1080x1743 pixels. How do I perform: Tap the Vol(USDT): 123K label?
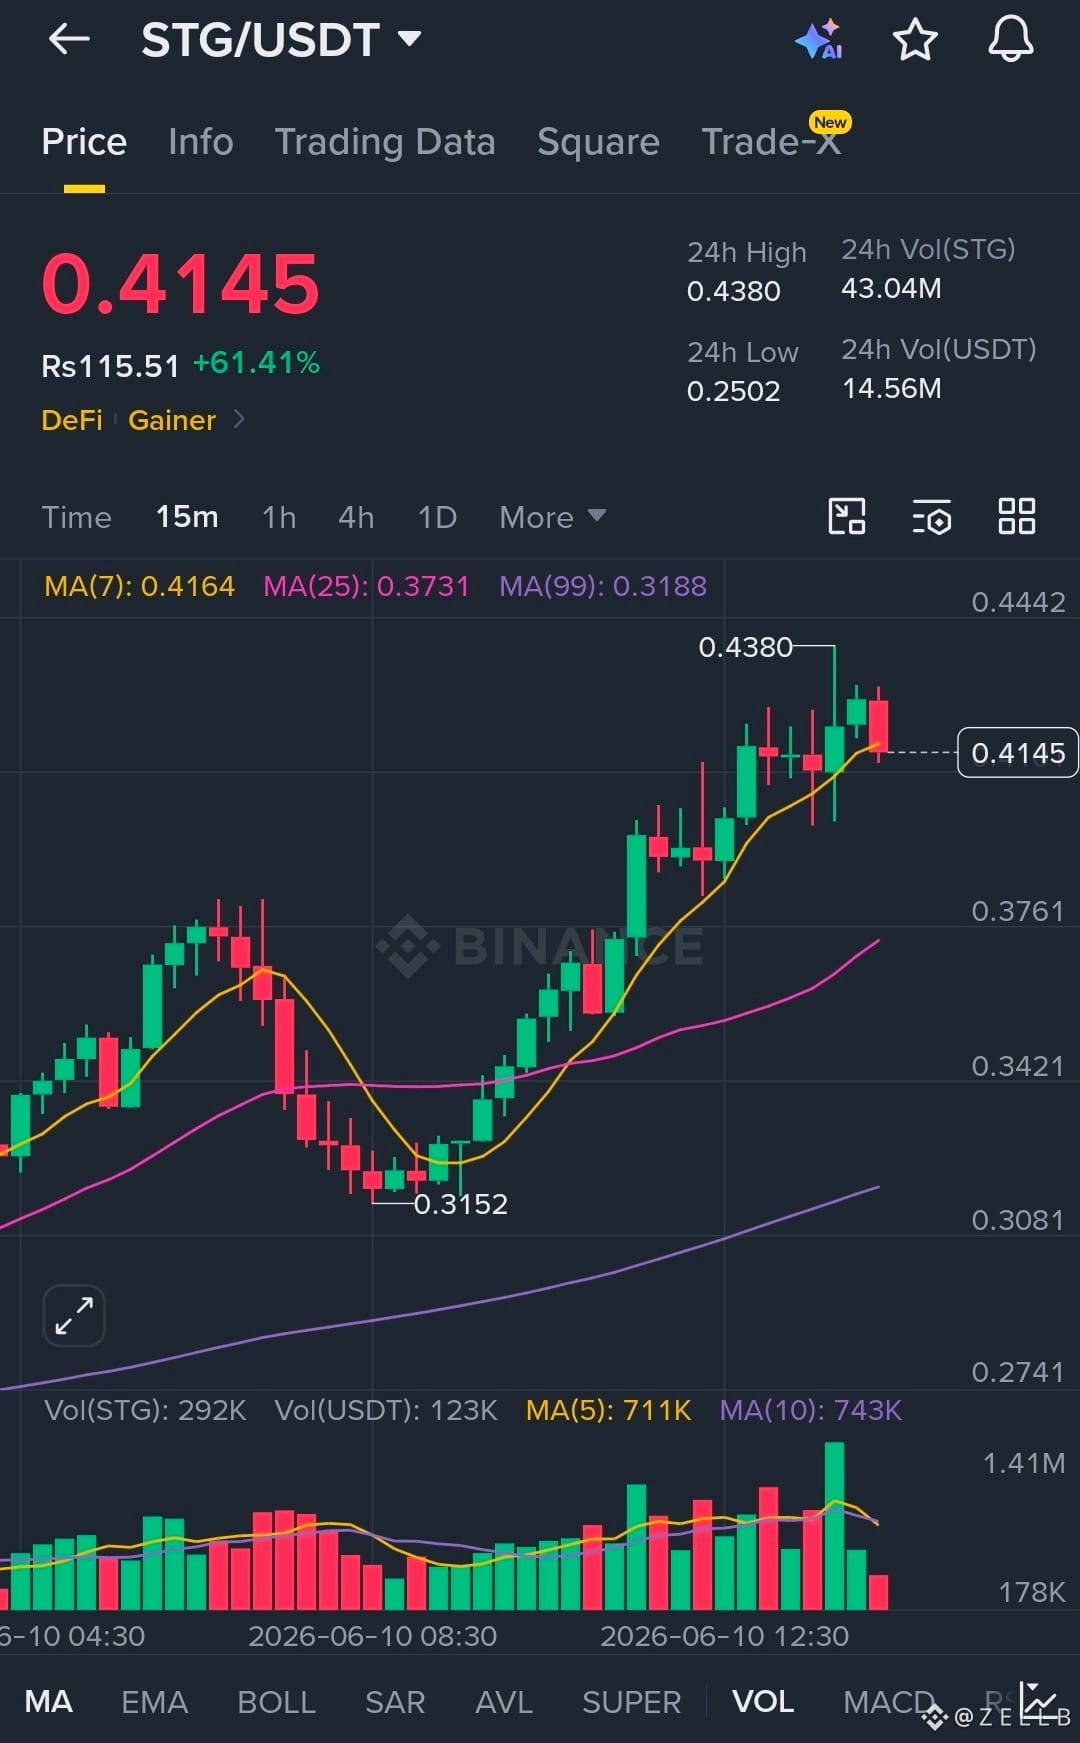pos(386,1410)
